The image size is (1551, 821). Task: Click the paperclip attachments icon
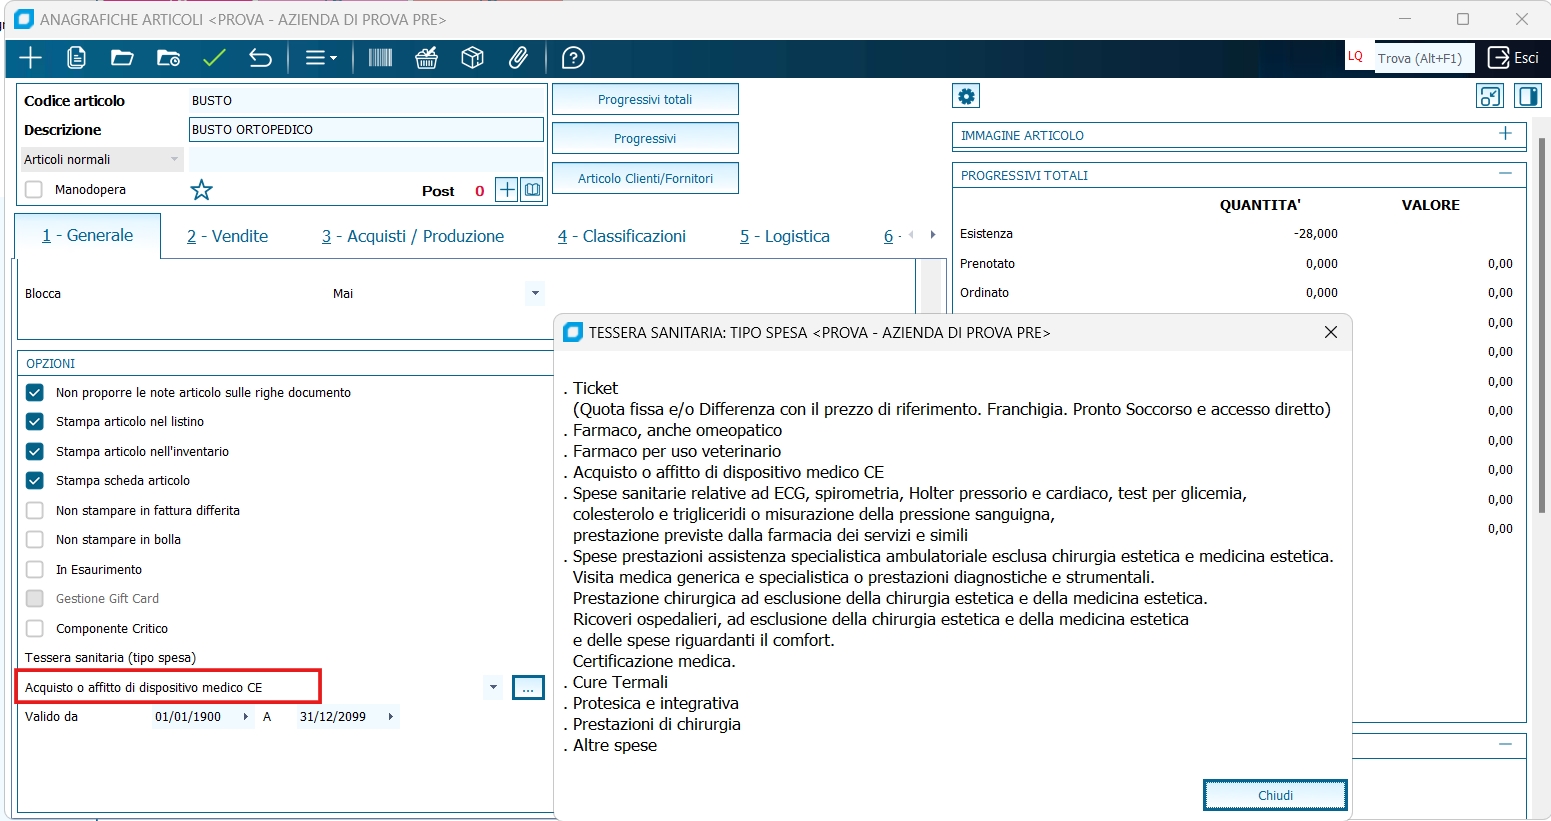tap(518, 58)
